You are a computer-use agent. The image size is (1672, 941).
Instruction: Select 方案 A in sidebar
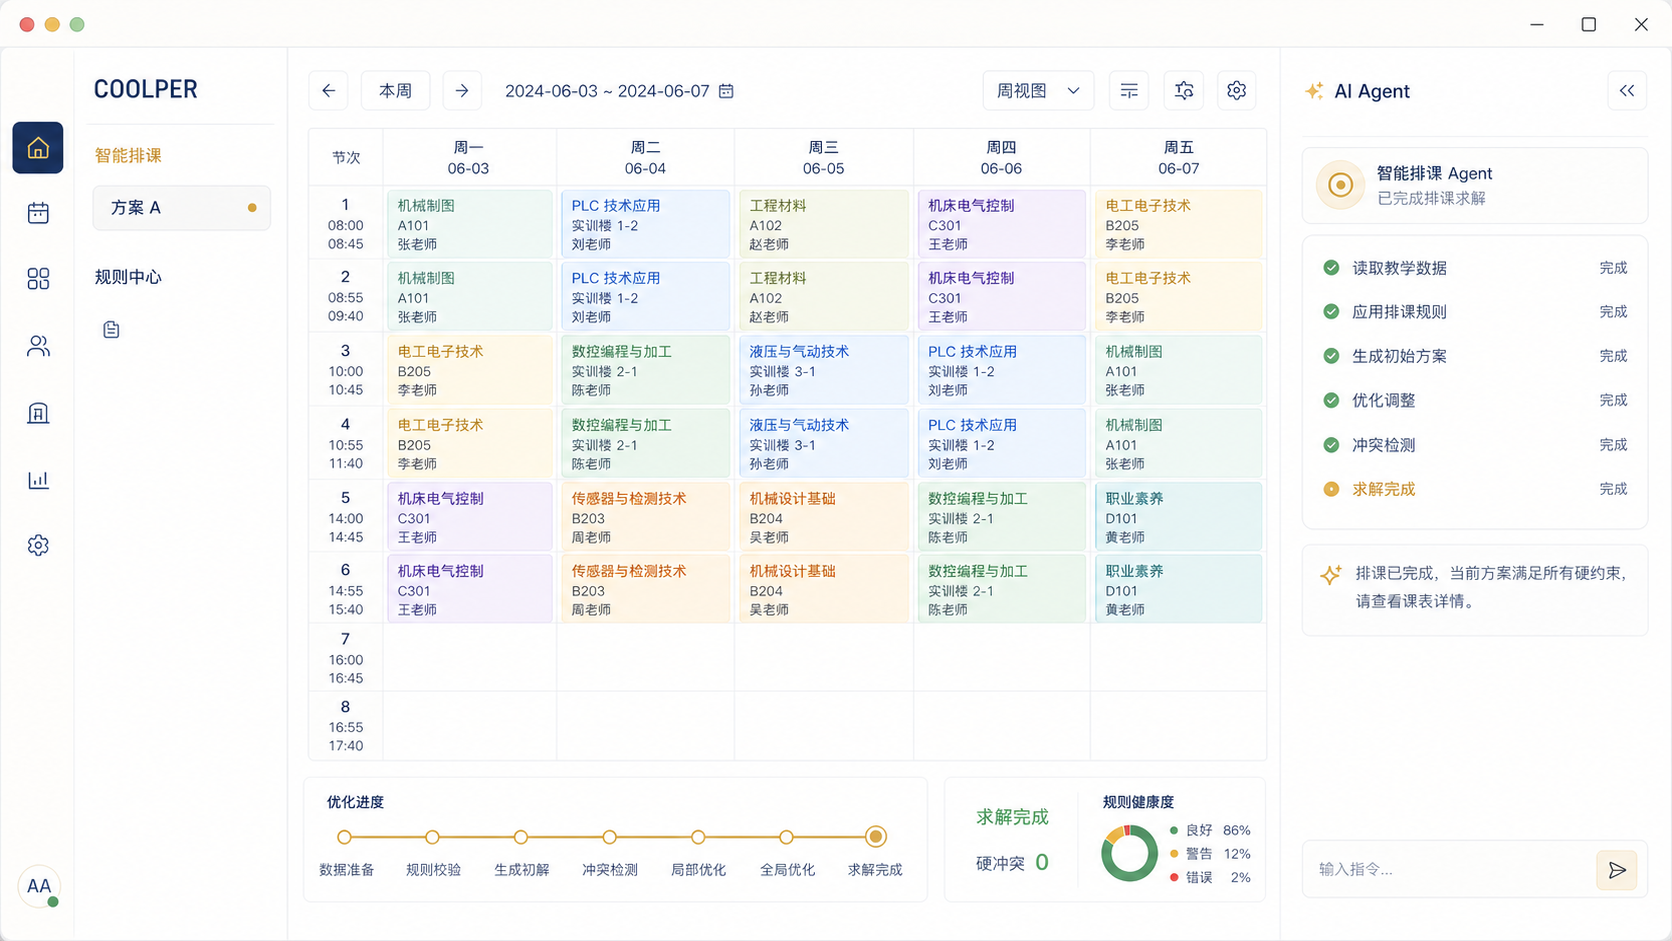click(x=182, y=208)
